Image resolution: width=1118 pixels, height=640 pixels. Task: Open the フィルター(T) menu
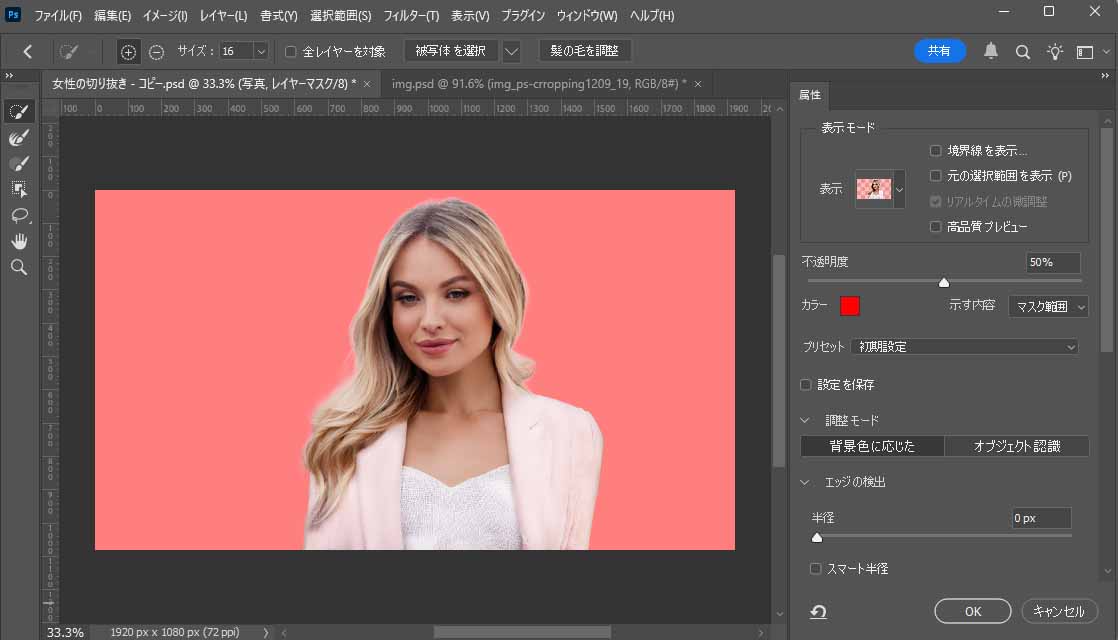coord(411,16)
